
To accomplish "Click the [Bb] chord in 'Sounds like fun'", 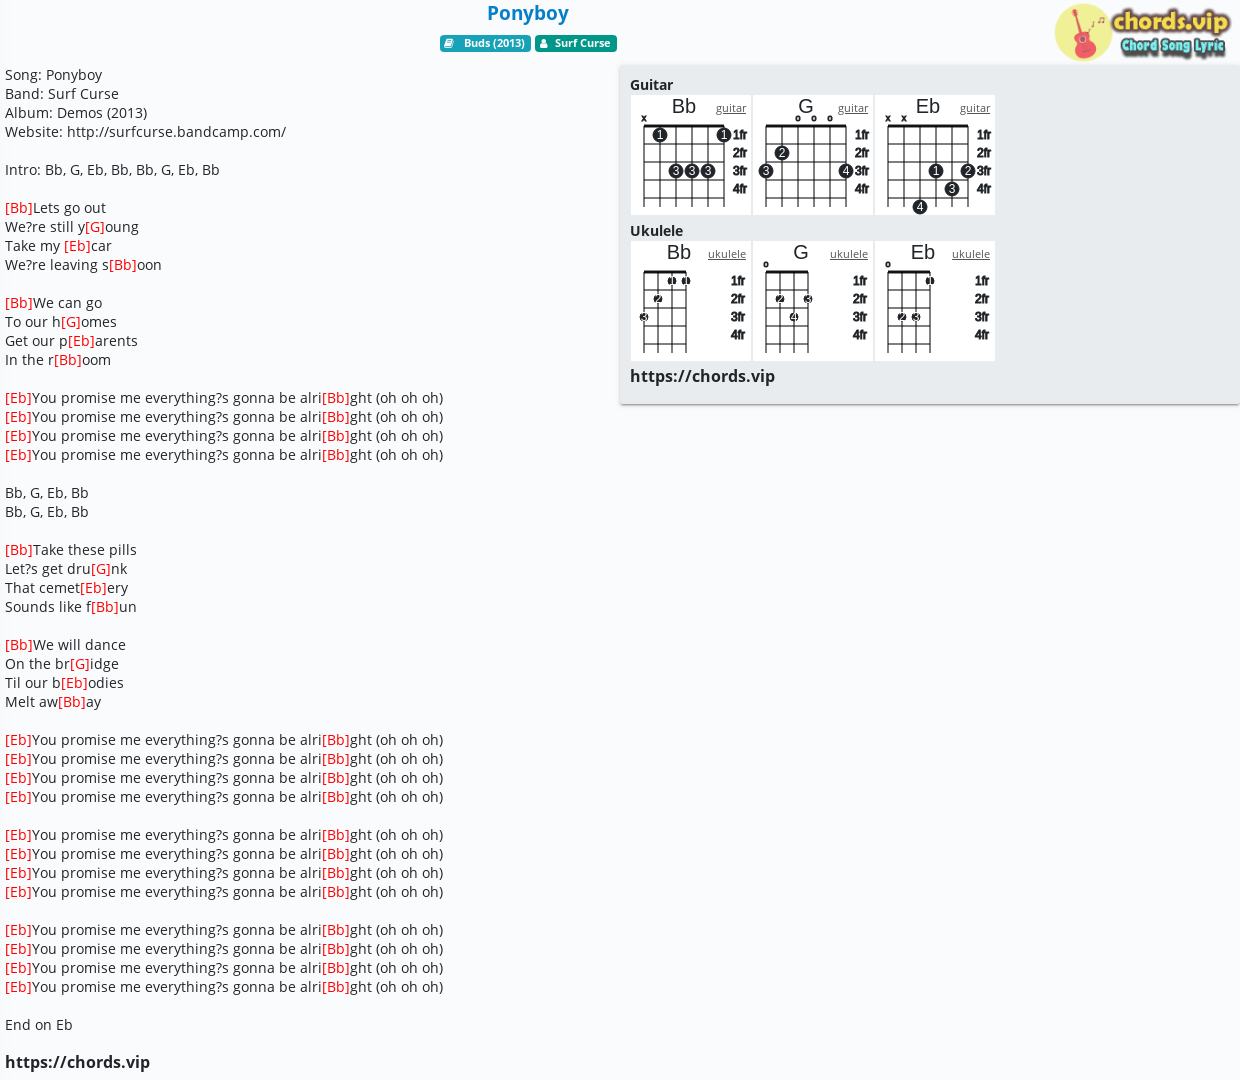I will pyautogui.click(x=105, y=607).
